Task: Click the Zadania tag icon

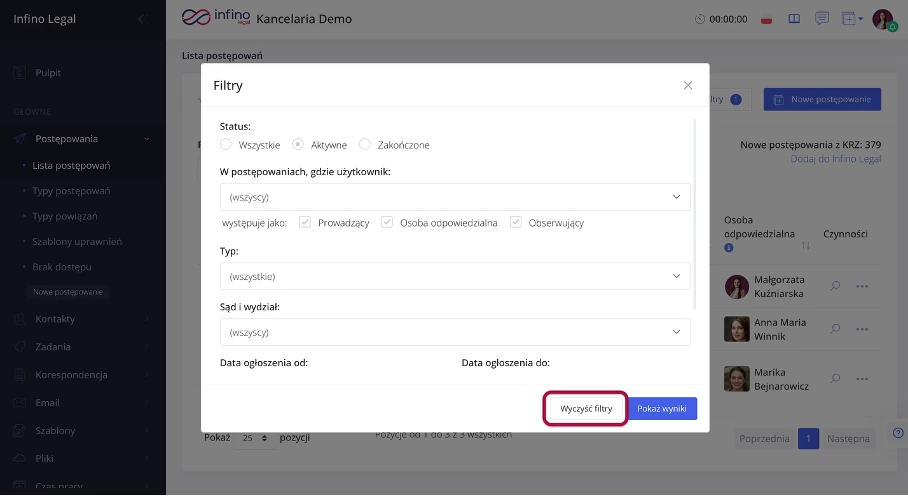Action: point(20,347)
